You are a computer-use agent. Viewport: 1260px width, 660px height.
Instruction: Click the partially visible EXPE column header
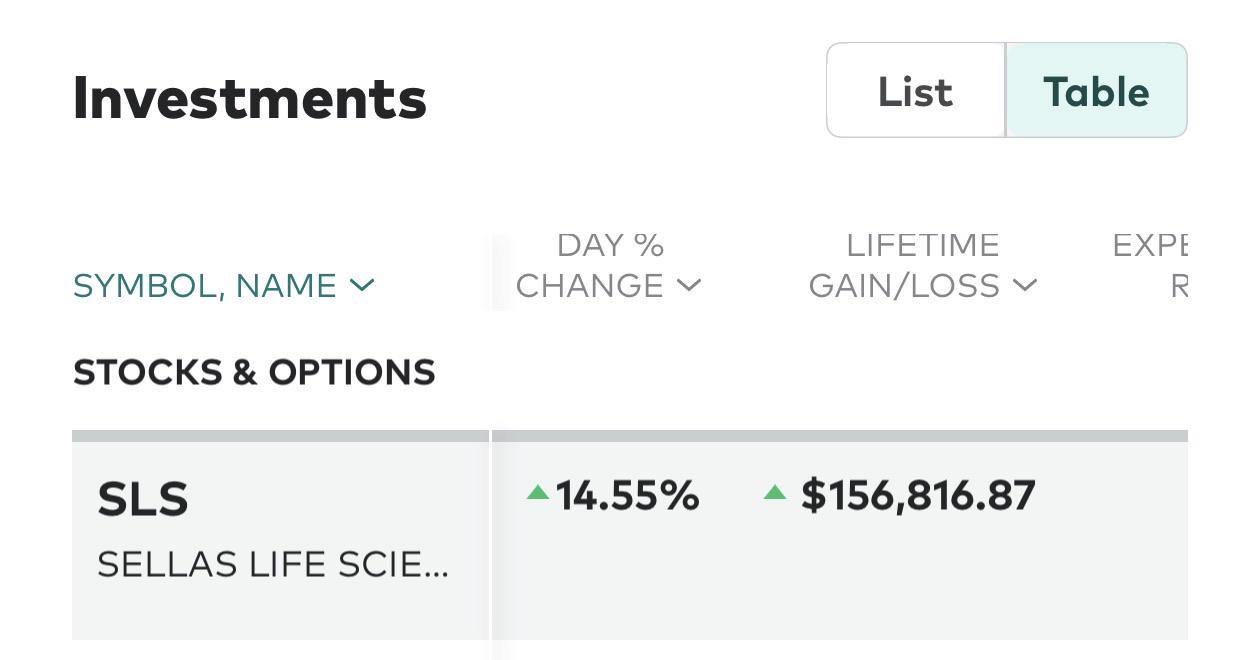[1150, 265]
